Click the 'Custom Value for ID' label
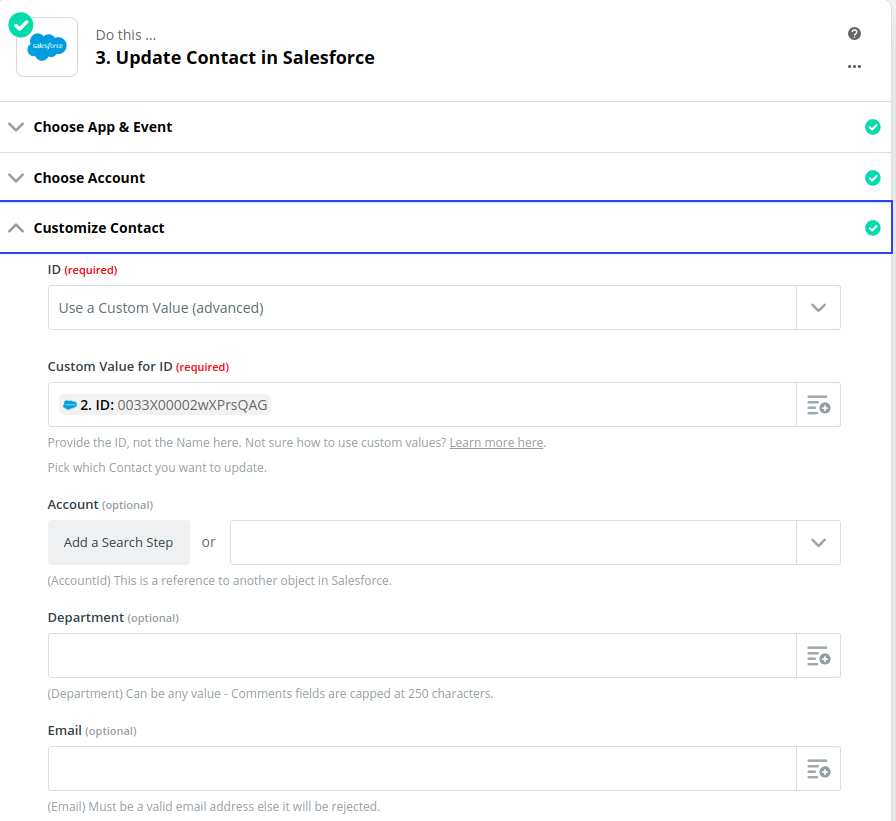The width and height of the screenshot is (896, 821). tap(110, 366)
